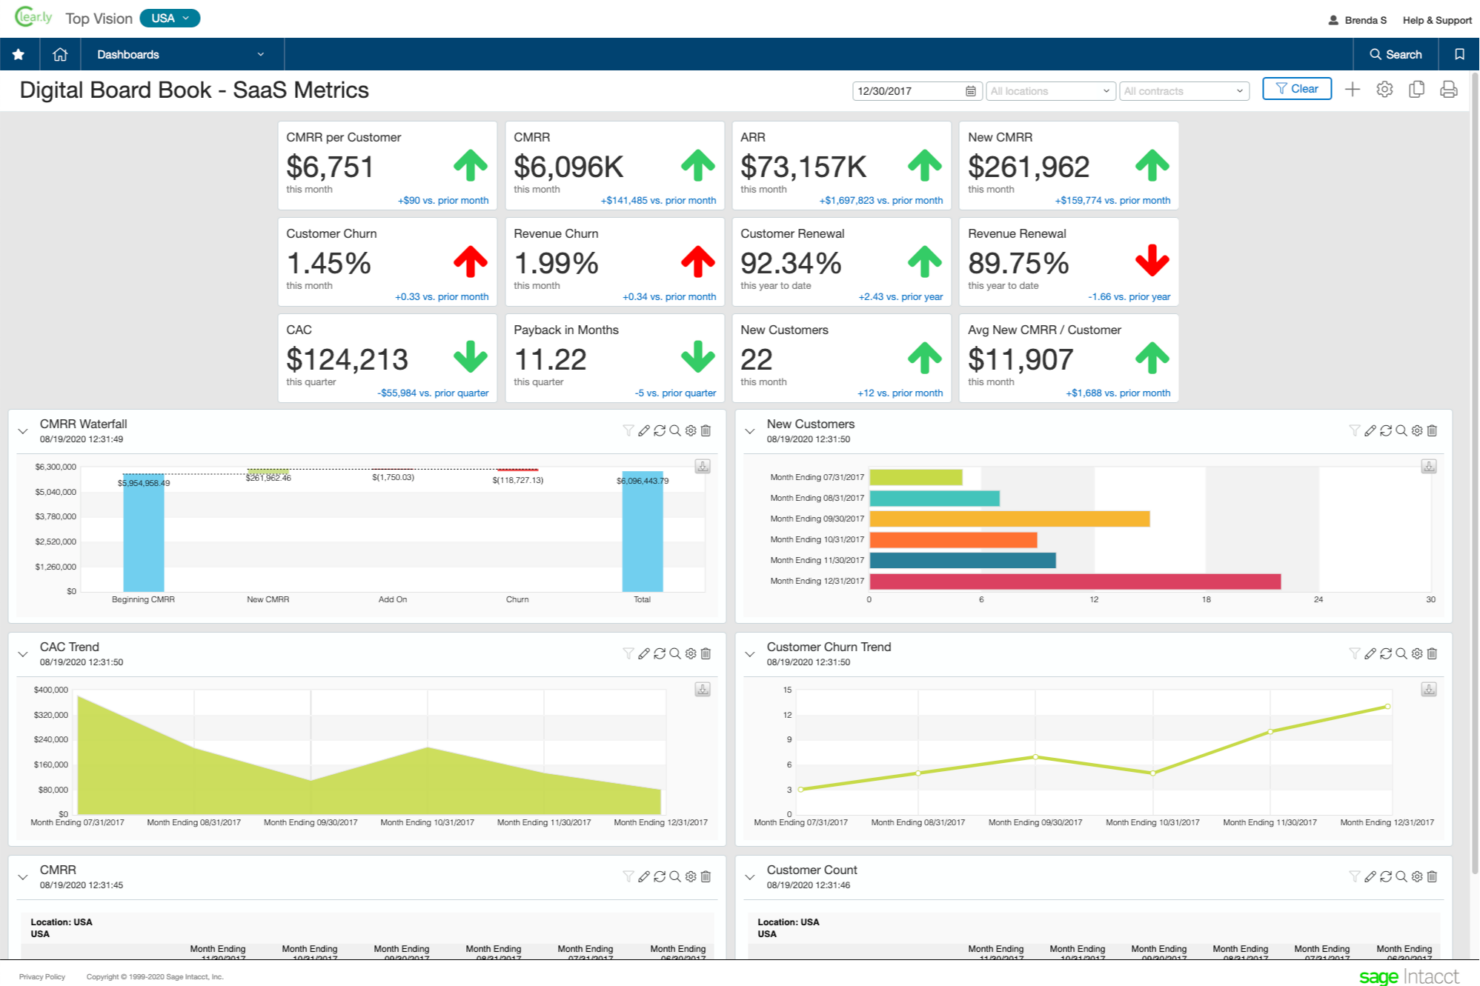Open the bookmark icon in navigation bar
The height and width of the screenshot is (986, 1480).
(x=1459, y=55)
